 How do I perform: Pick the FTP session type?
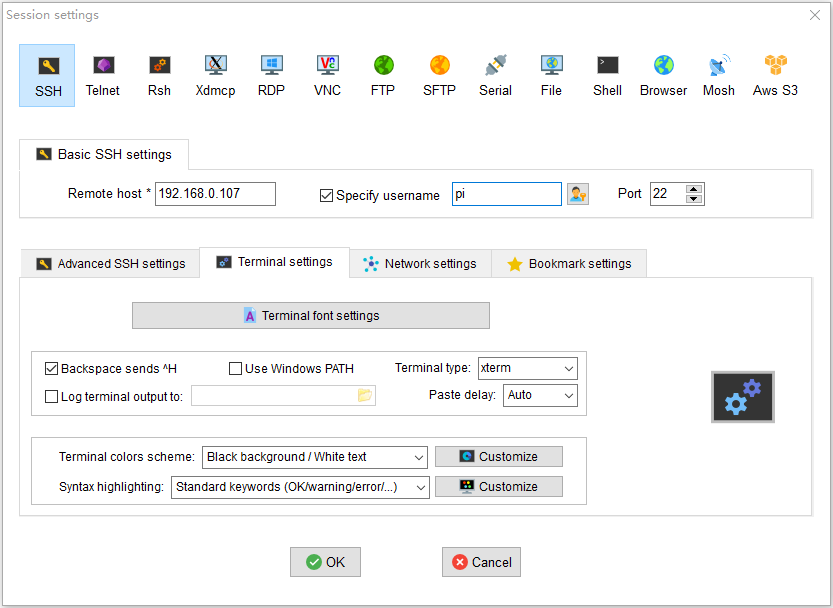(383, 75)
